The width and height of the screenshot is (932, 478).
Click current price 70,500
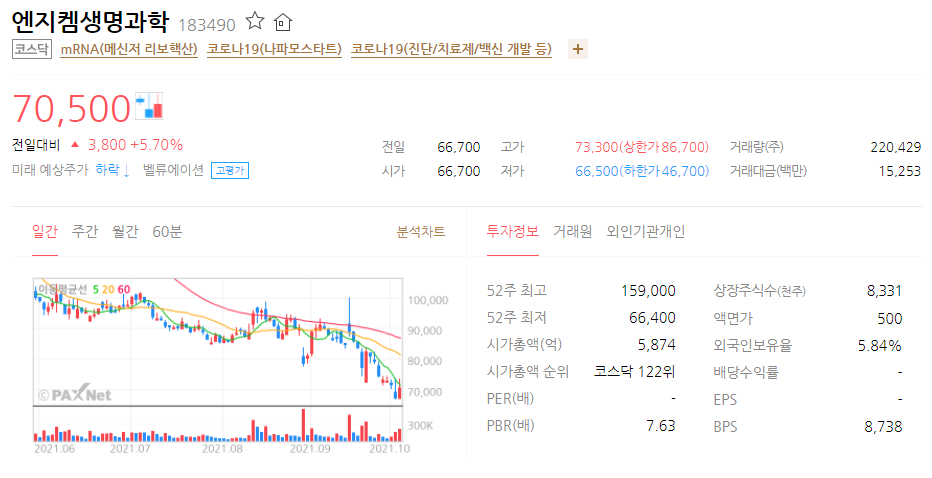tap(71, 108)
